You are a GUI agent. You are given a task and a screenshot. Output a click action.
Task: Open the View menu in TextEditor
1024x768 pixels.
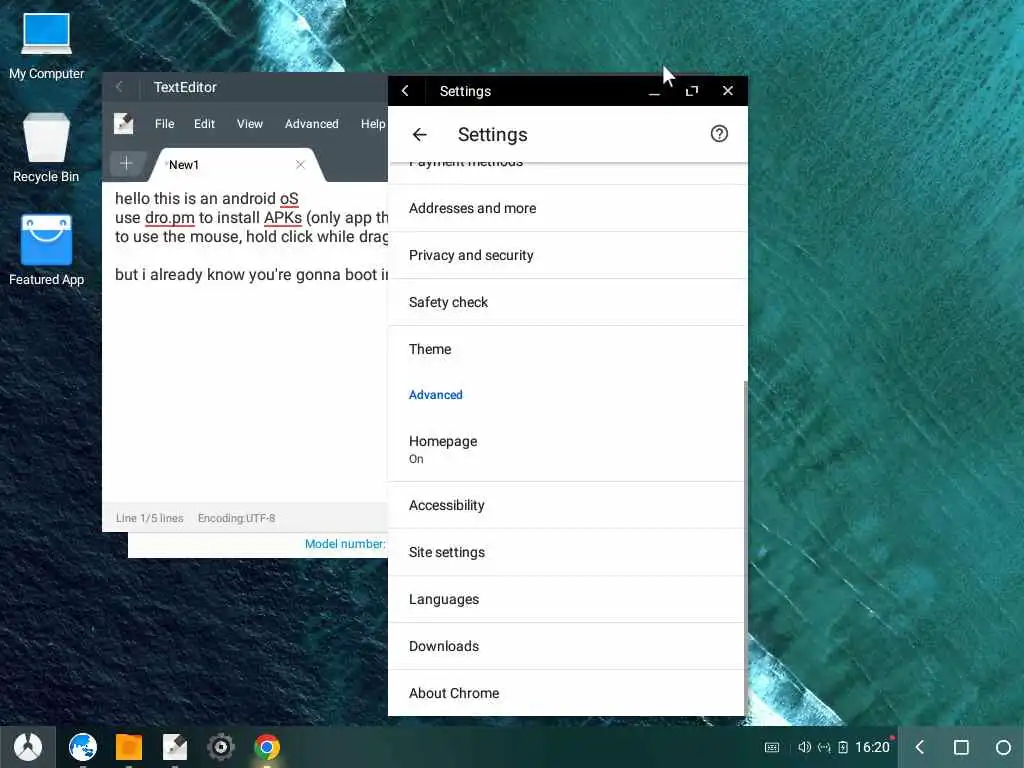tap(249, 124)
